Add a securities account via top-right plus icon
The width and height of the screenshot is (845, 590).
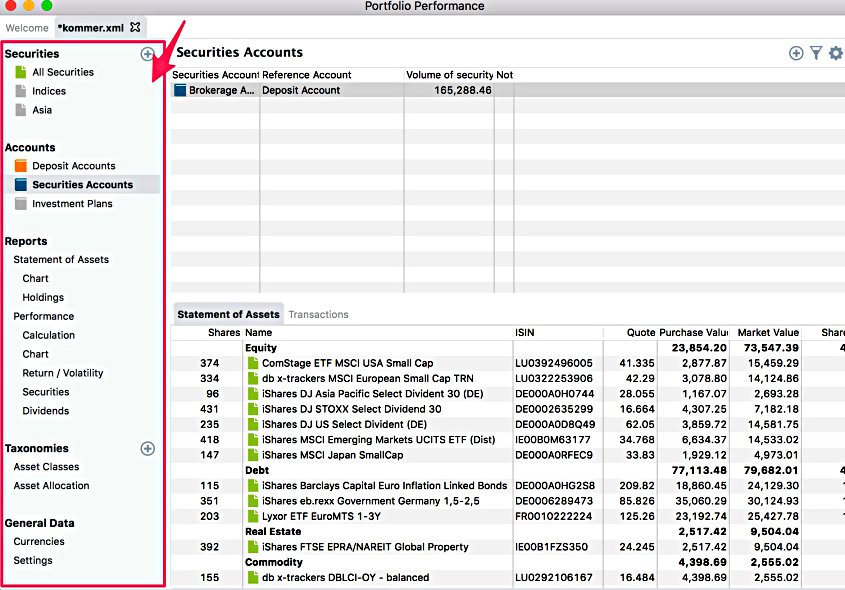796,53
